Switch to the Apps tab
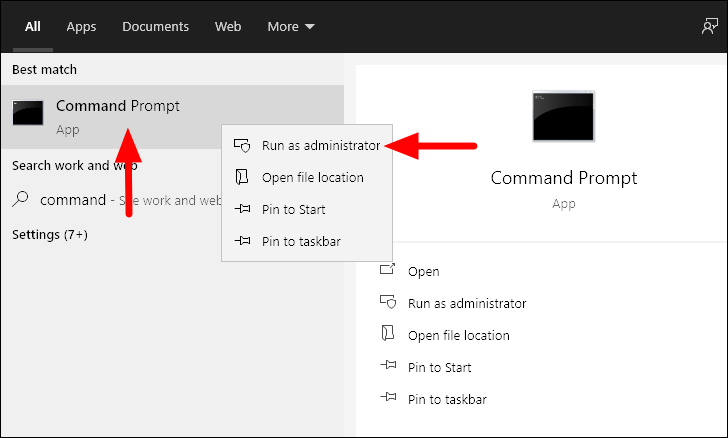 coord(81,26)
